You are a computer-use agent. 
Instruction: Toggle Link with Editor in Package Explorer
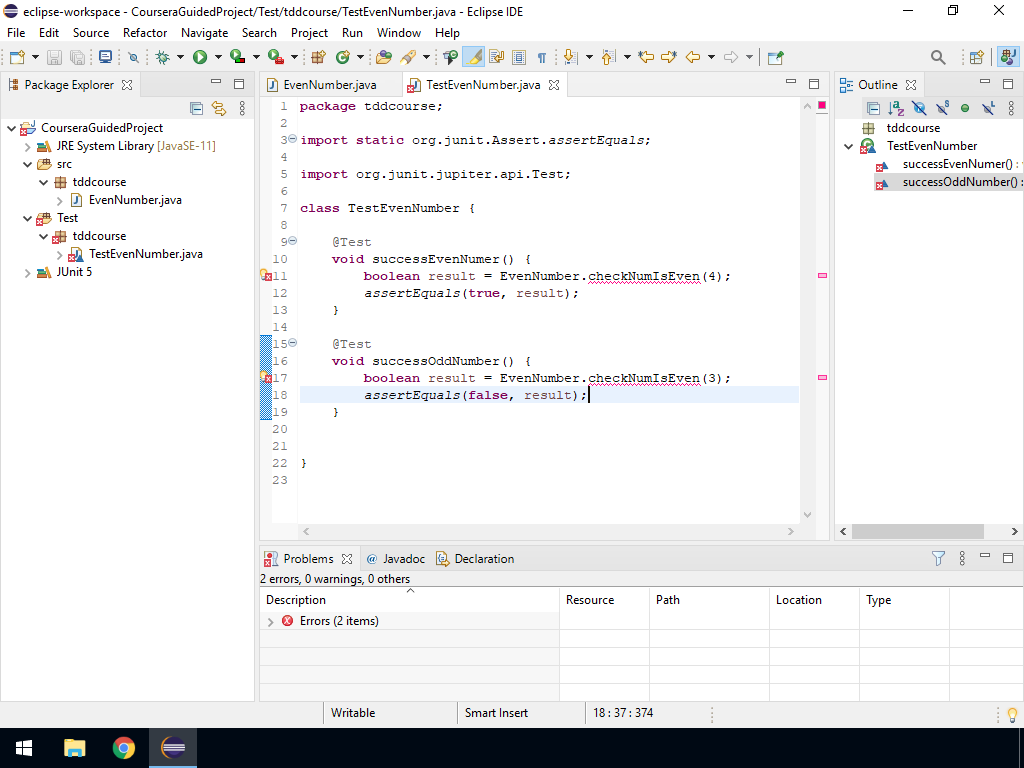219,109
